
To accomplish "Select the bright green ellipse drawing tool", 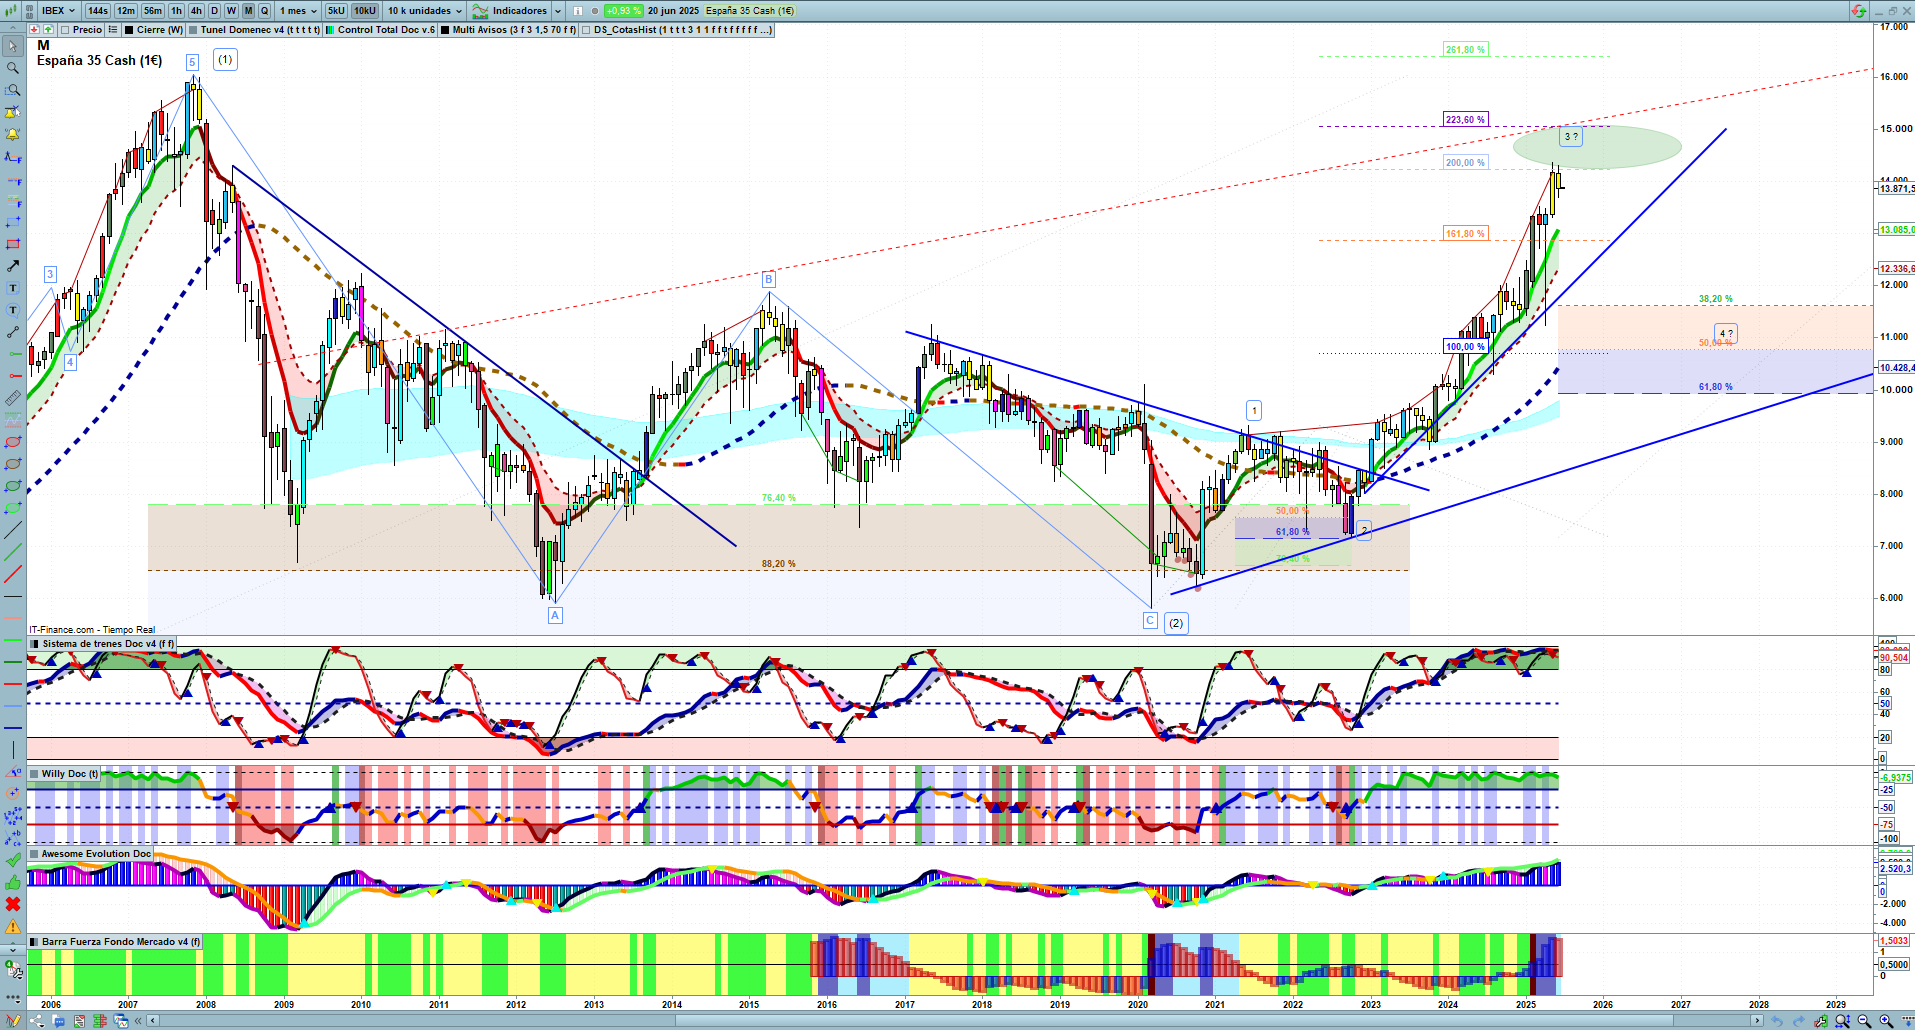I will click(13, 508).
